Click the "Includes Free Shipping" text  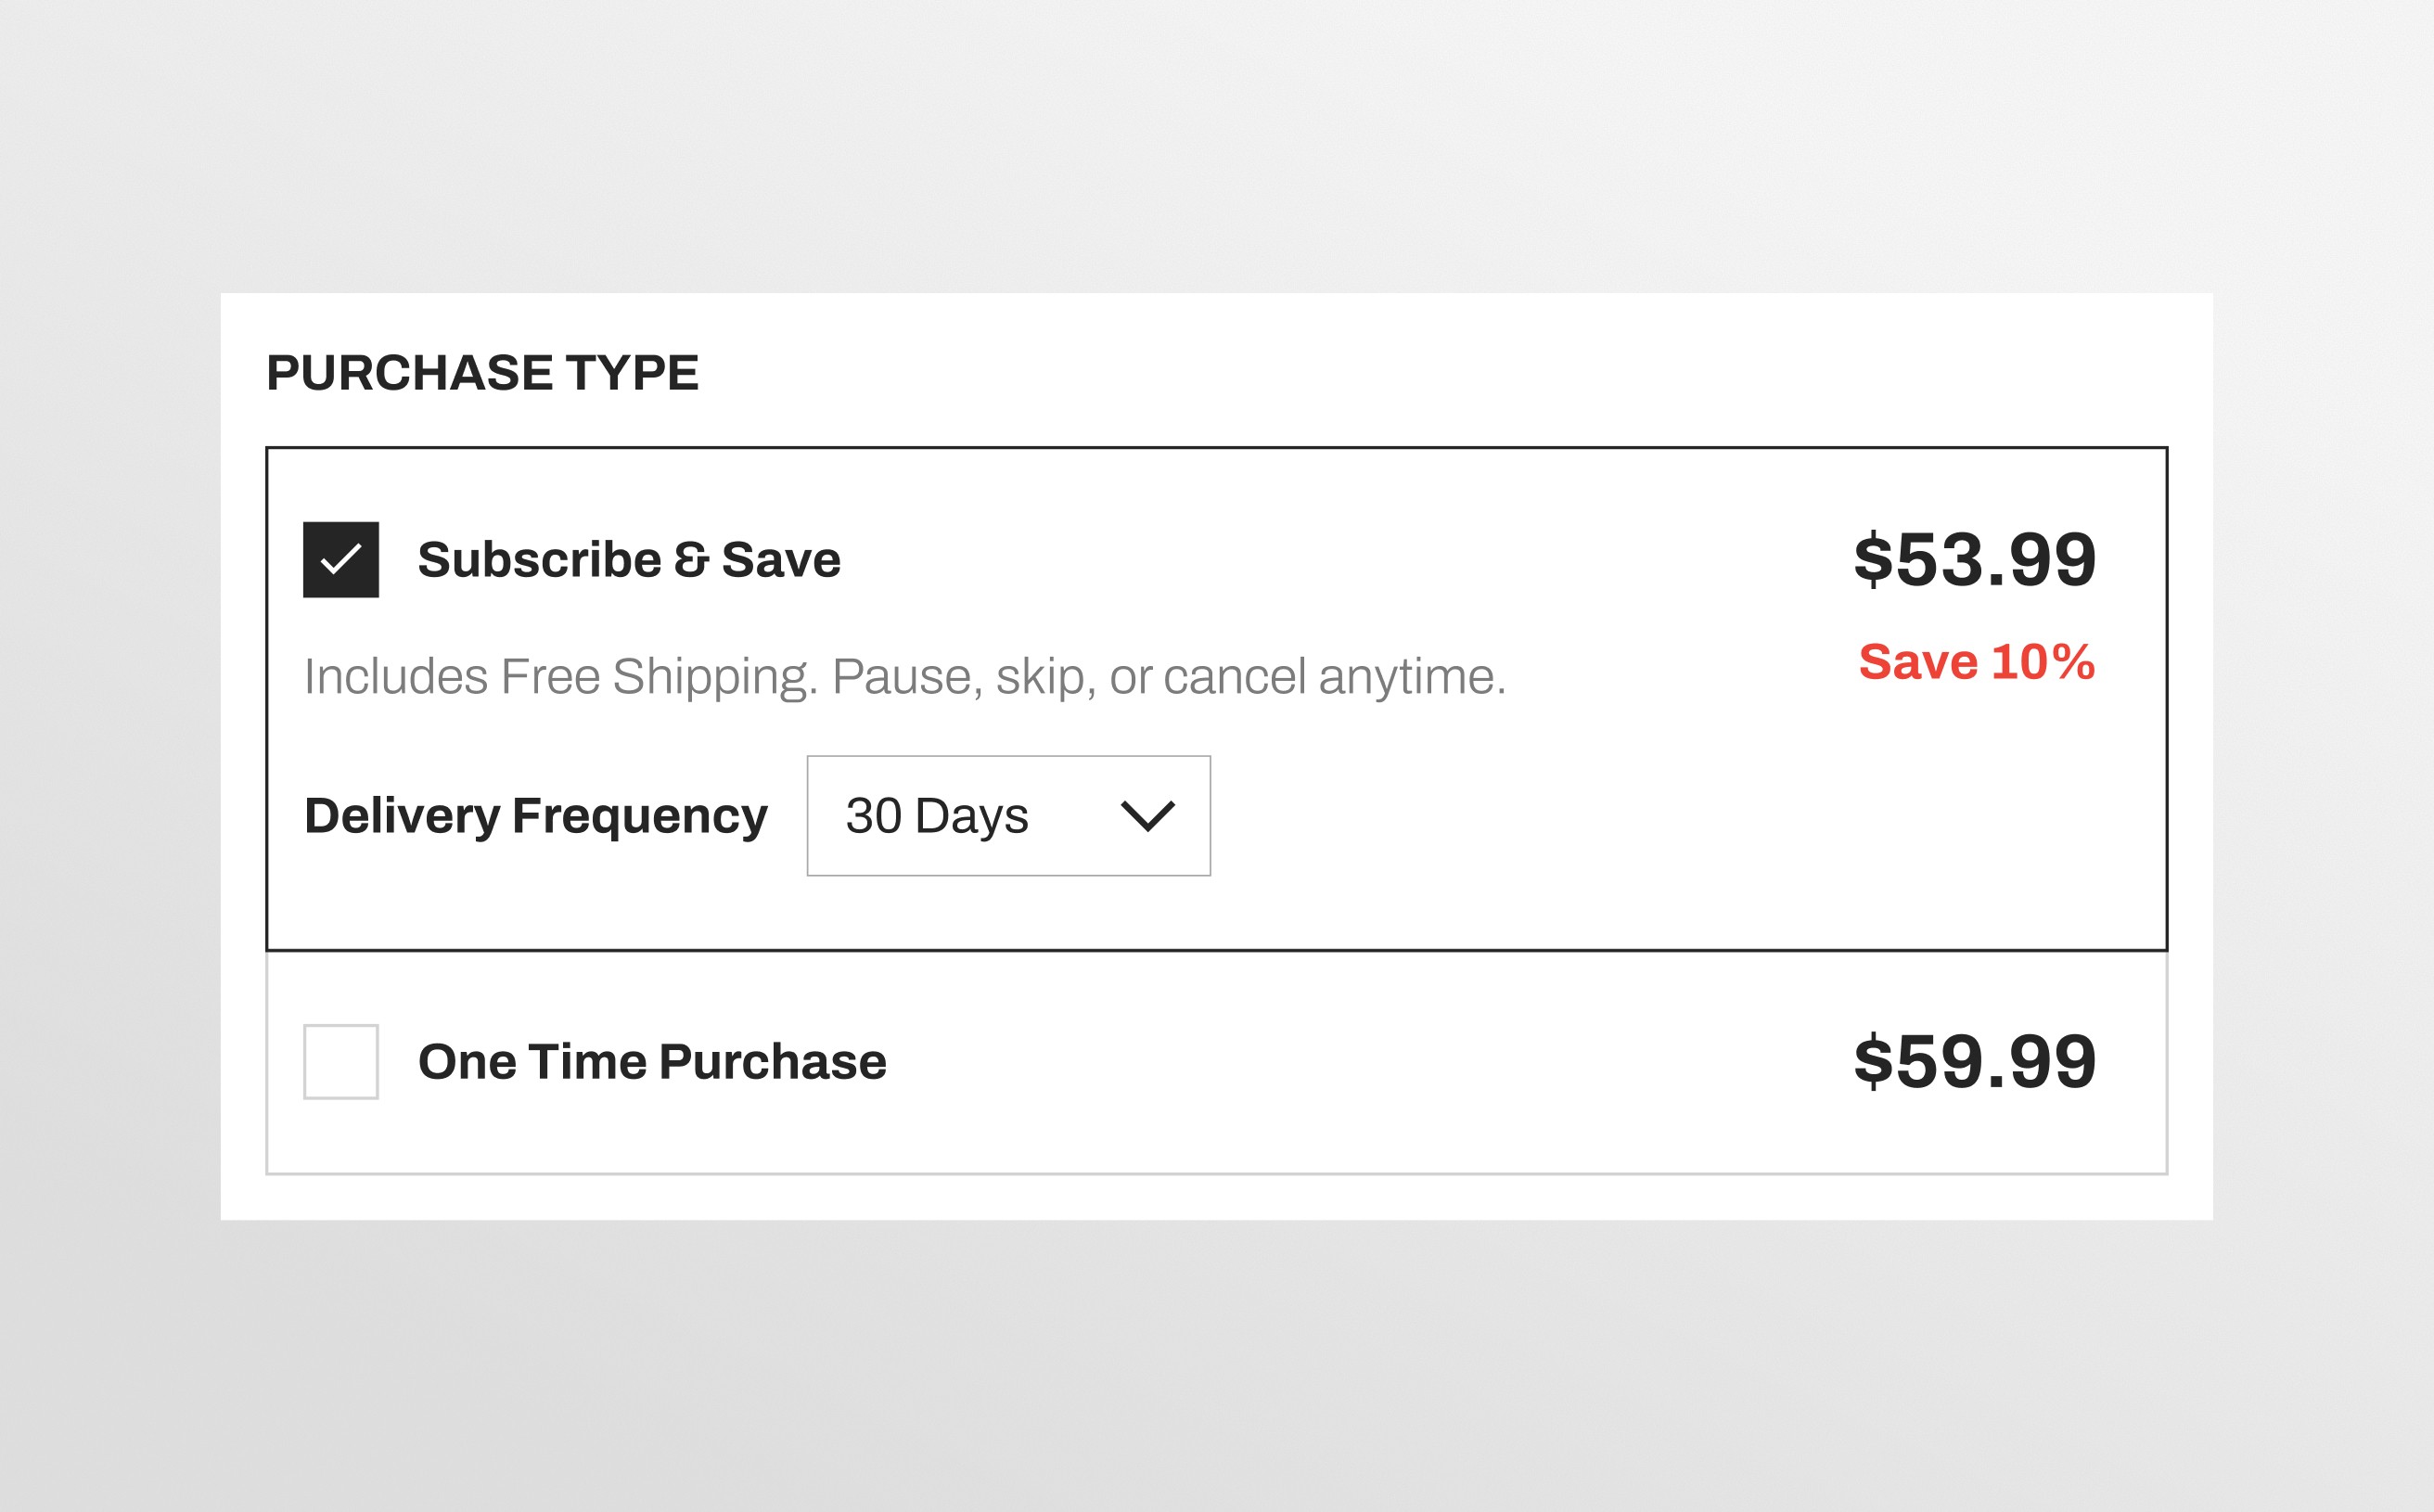[x=560, y=677]
